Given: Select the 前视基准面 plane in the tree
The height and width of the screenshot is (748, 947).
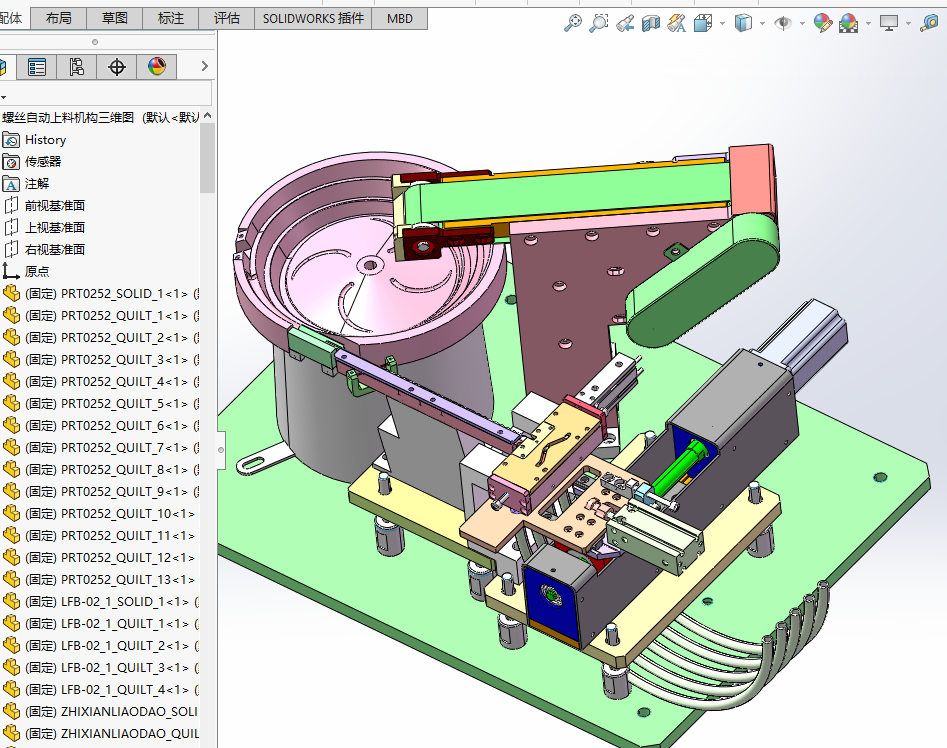Looking at the screenshot, I should (x=55, y=206).
